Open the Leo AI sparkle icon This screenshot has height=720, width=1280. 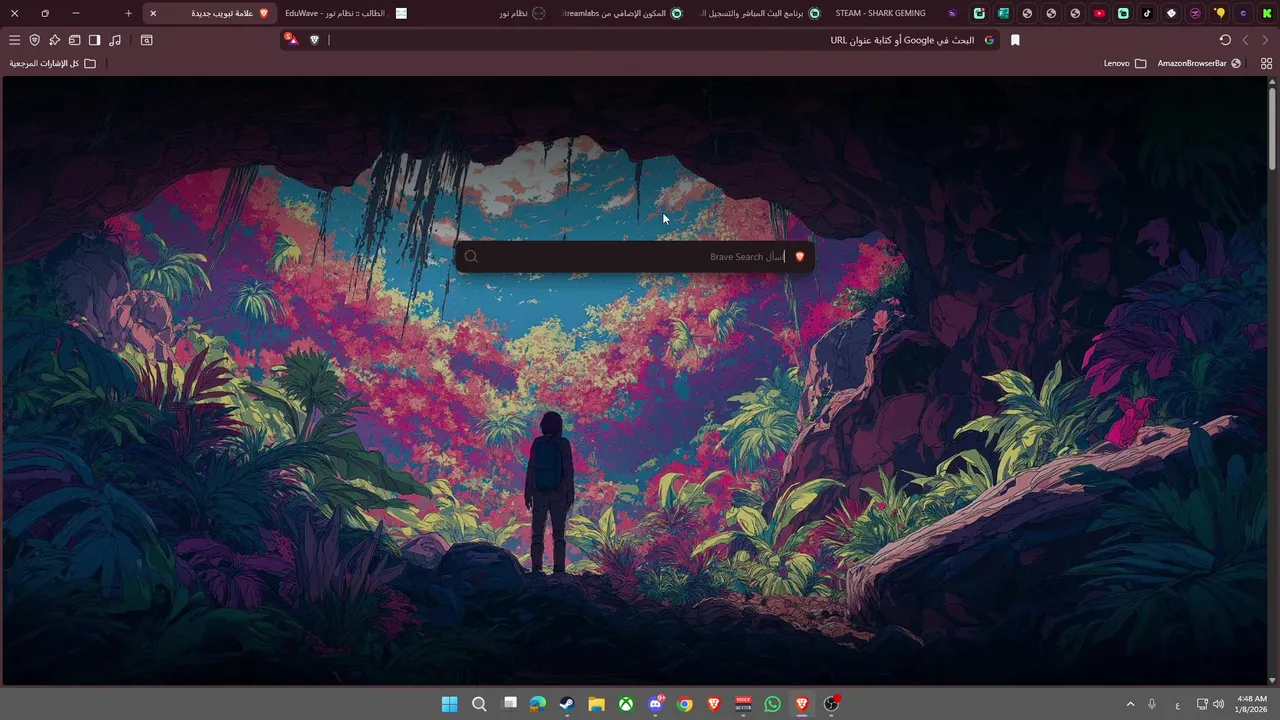click(55, 40)
